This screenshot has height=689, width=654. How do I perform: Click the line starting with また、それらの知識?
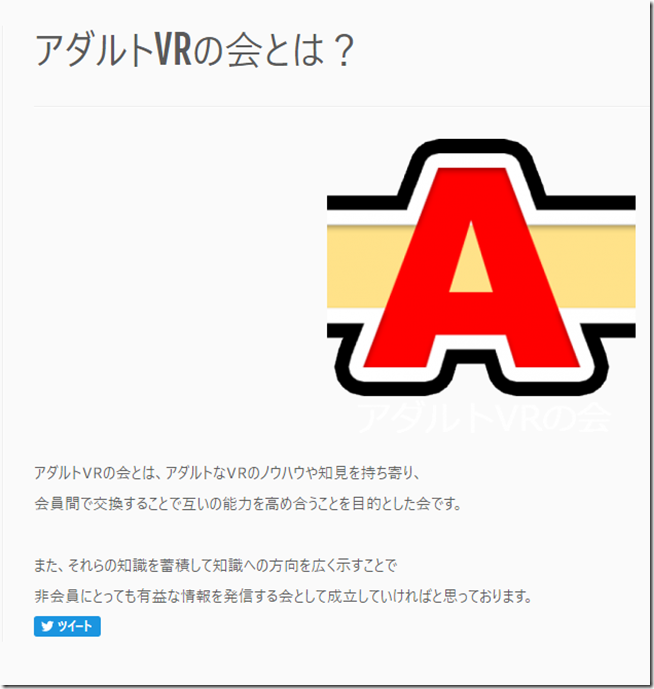click(215, 566)
